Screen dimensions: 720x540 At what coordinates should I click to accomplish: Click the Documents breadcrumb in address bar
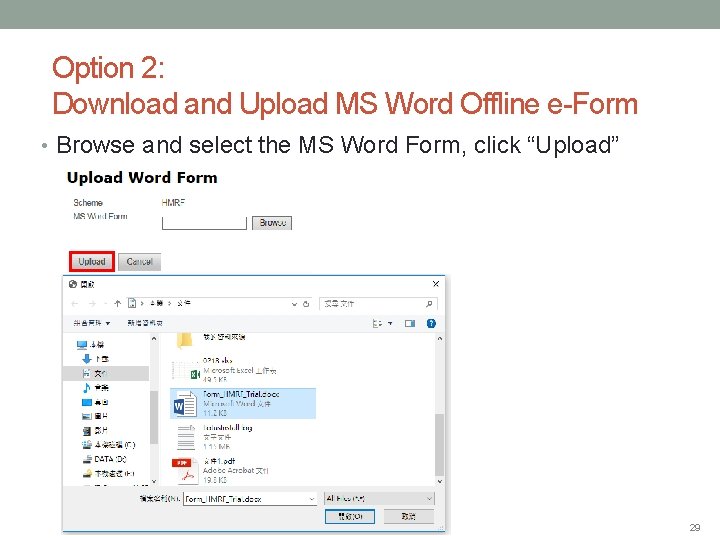pos(184,304)
